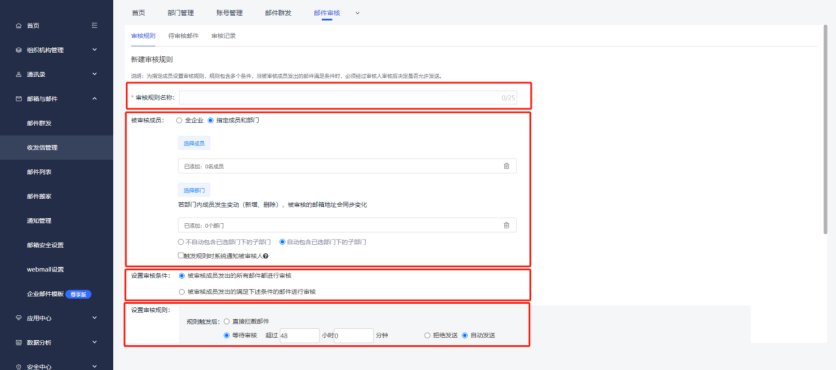Viewport: 836px width, 370px height.
Task: Open 邮件列表 in the sidebar
Action: coord(39,172)
